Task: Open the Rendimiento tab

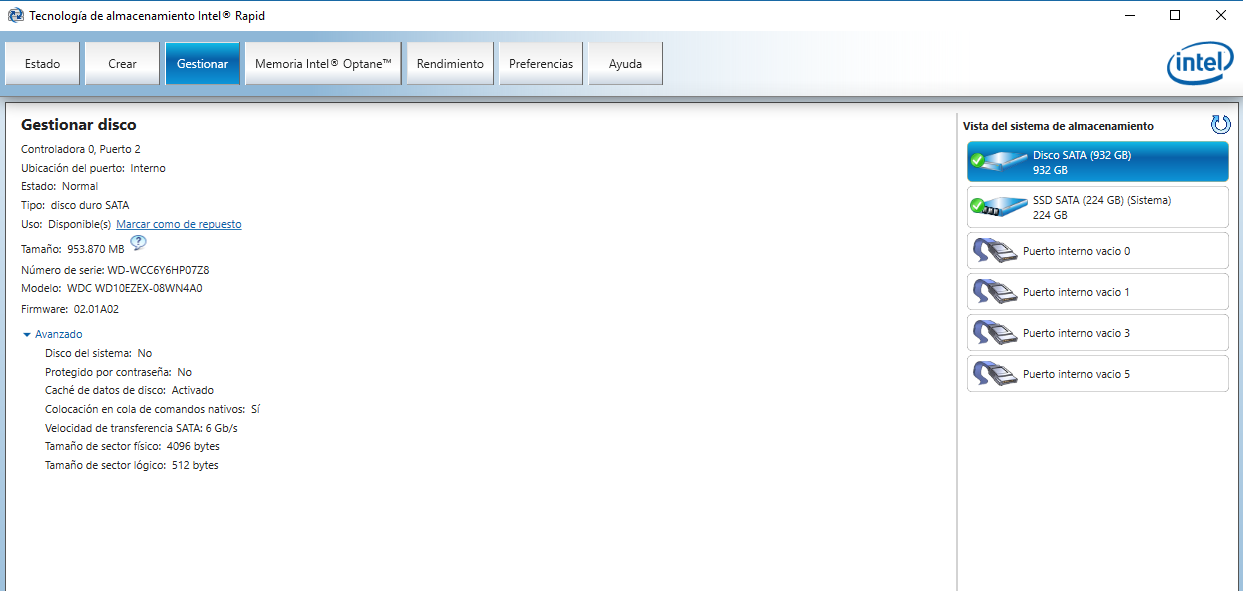Action: (450, 64)
